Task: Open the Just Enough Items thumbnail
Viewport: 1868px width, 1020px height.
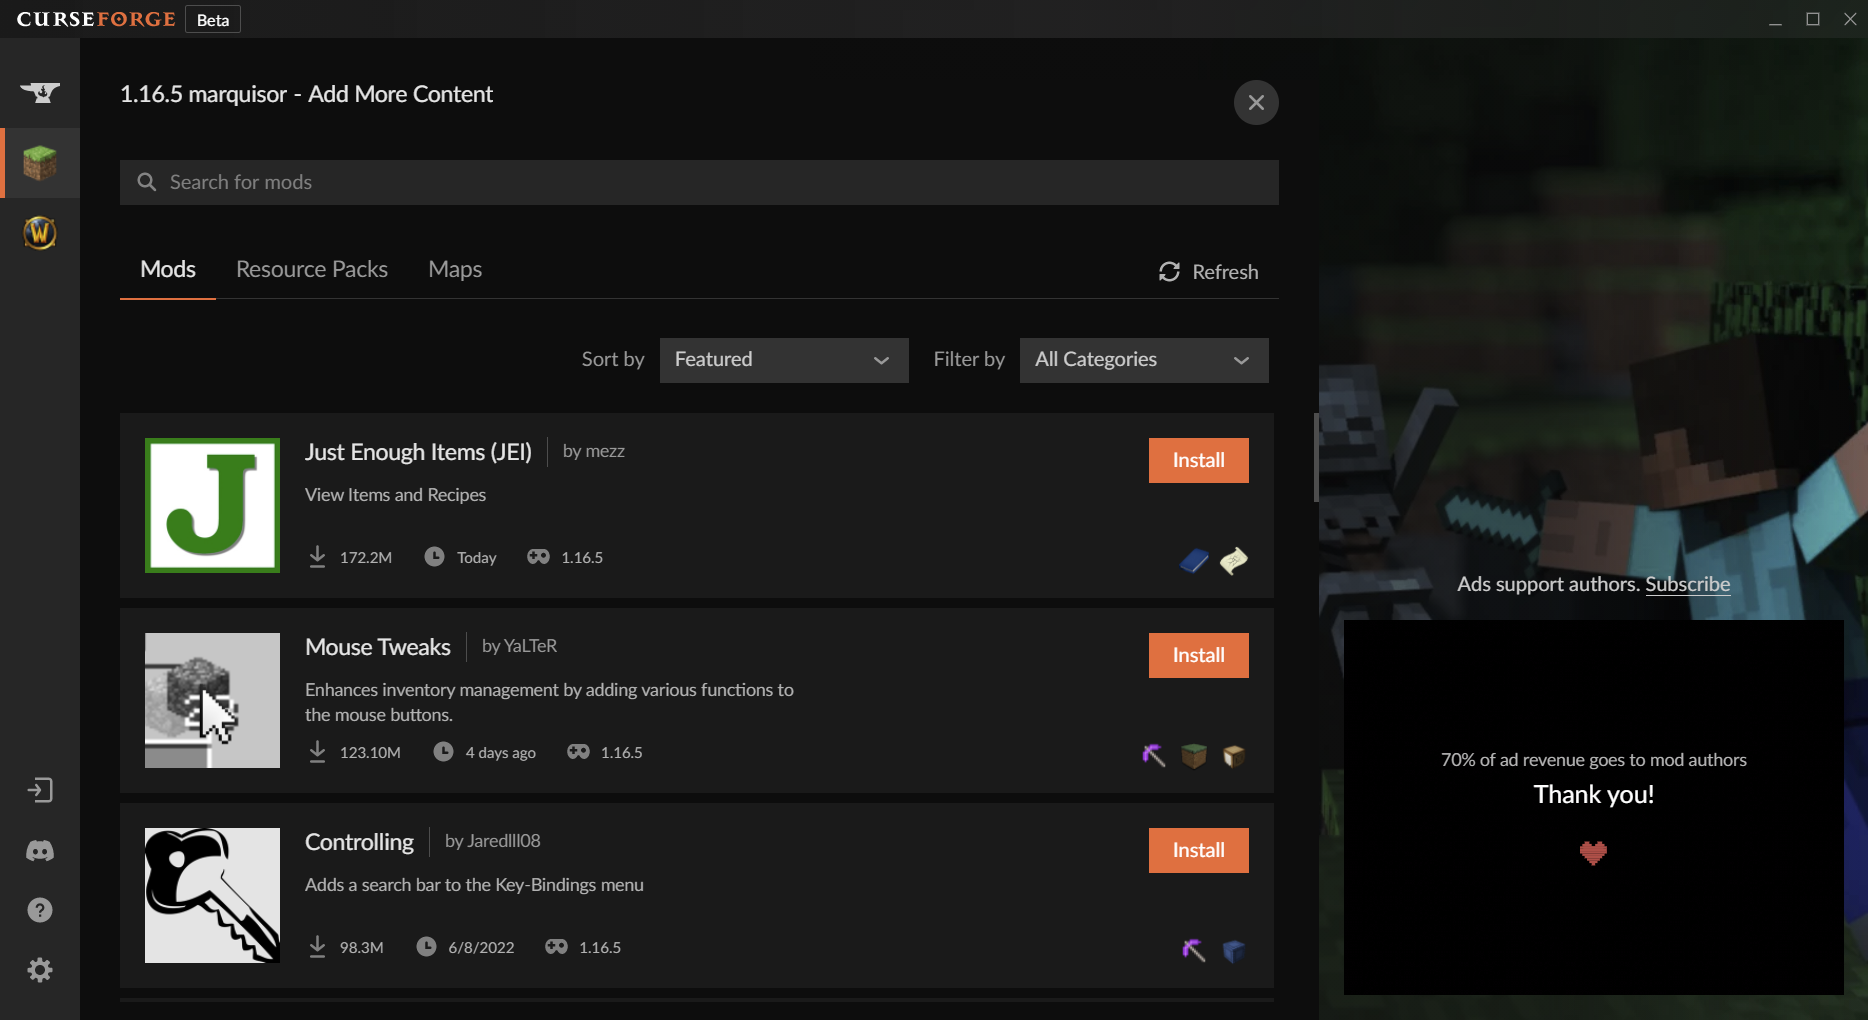Action: coord(212,505)
